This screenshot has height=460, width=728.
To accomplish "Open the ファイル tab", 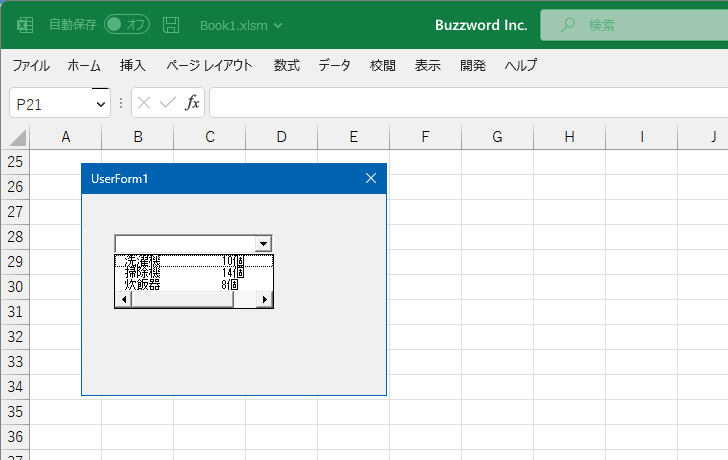I will [31, 65].
